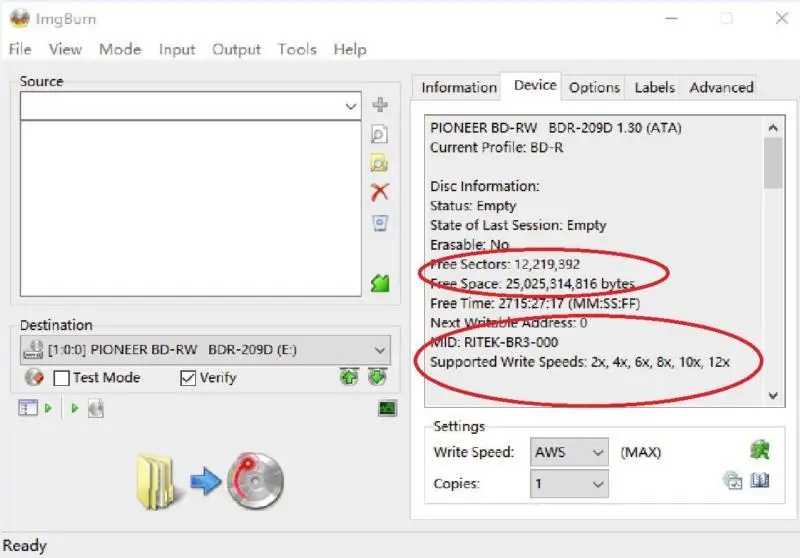The height and width of the screenshot is (558, 800).
Task: Click the green down-arrow load tray icon
Action: click(x=377, y=377)
